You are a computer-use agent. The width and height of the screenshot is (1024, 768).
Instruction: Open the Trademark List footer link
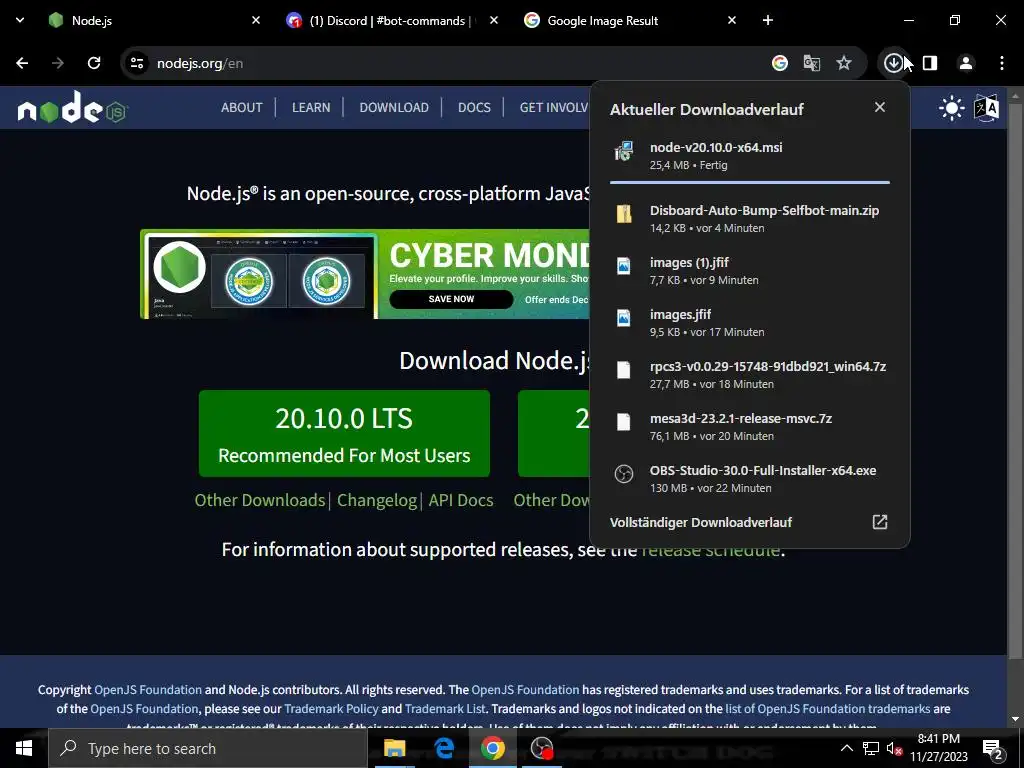pos(445,709)
